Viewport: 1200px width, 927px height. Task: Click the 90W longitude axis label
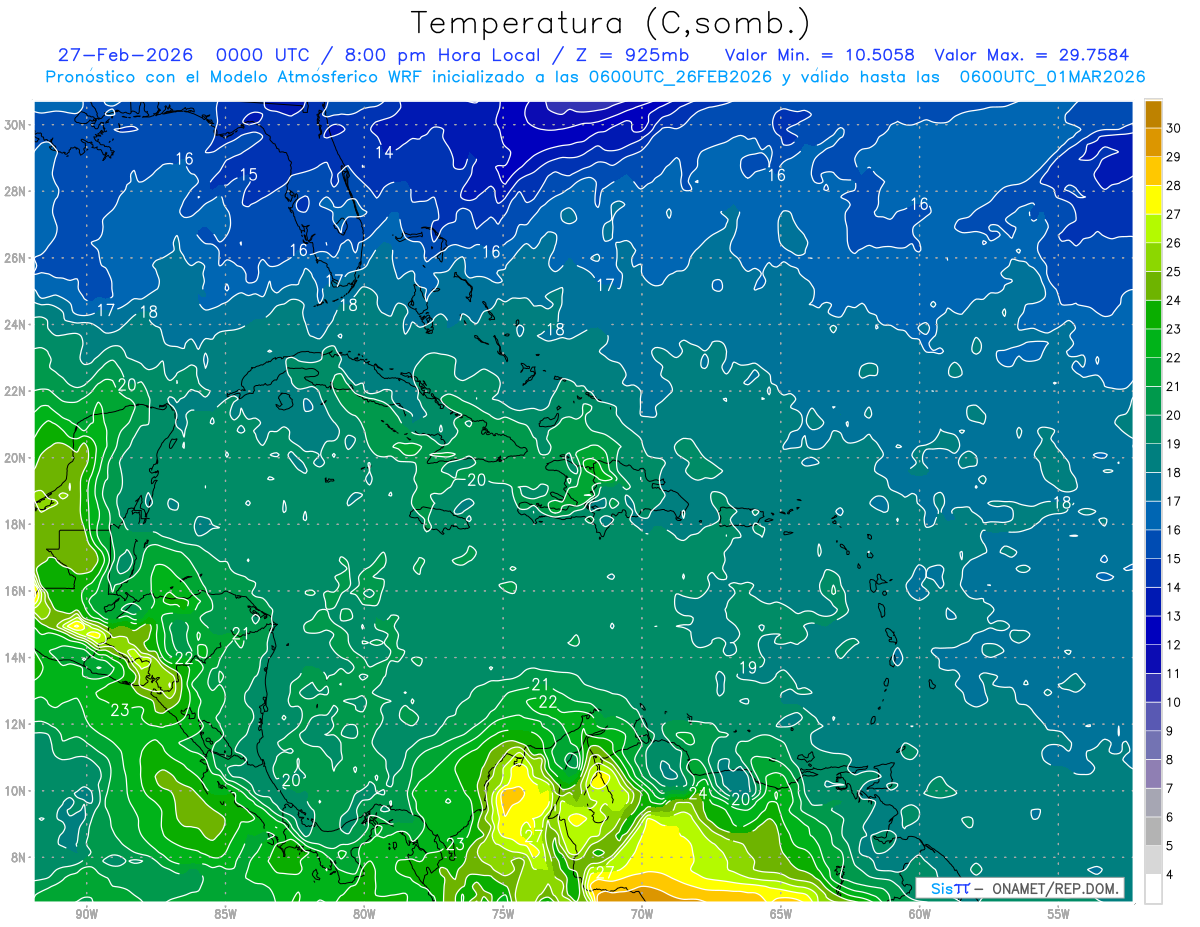(x=86, y=914)
